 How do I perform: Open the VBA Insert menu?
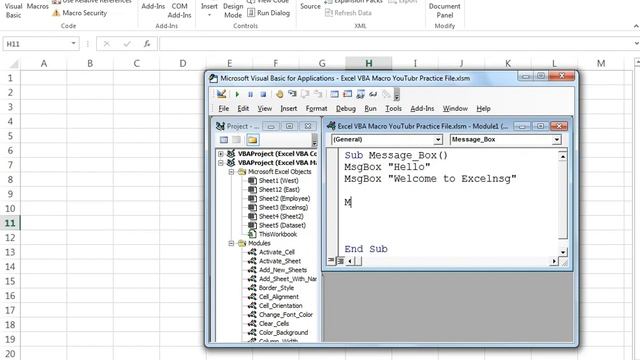point(289,109)
